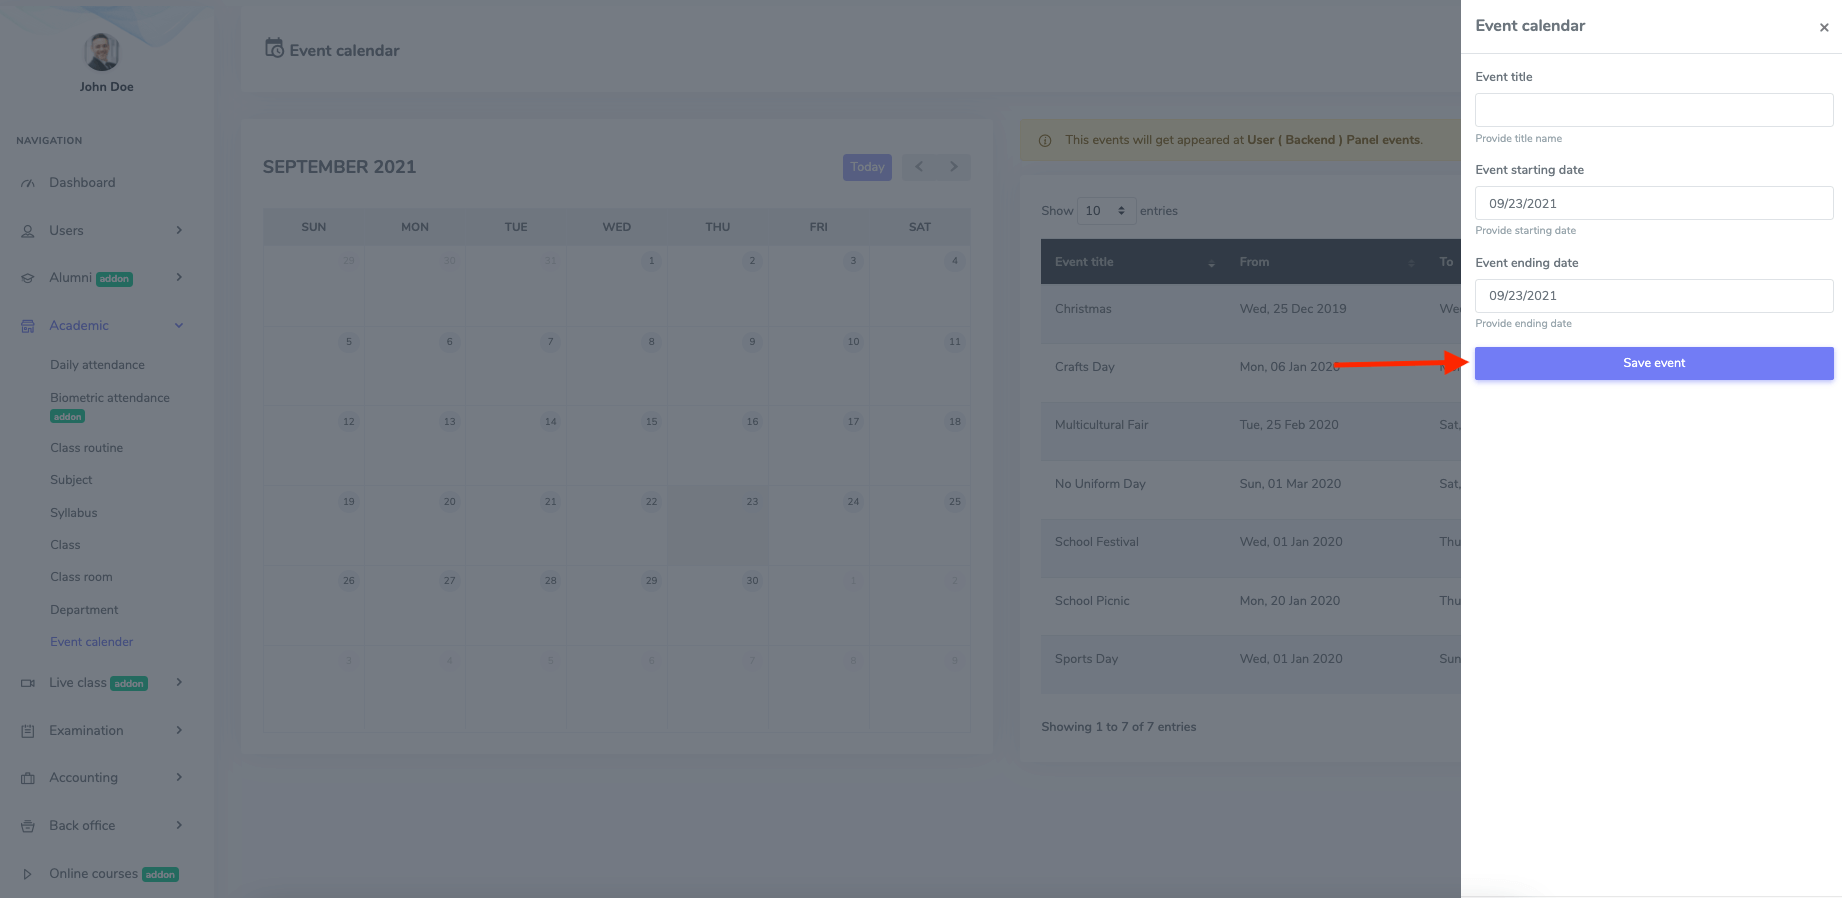Click the Back office icon in sidebar
Screen dimensions: 1842x898
point(28,826)
